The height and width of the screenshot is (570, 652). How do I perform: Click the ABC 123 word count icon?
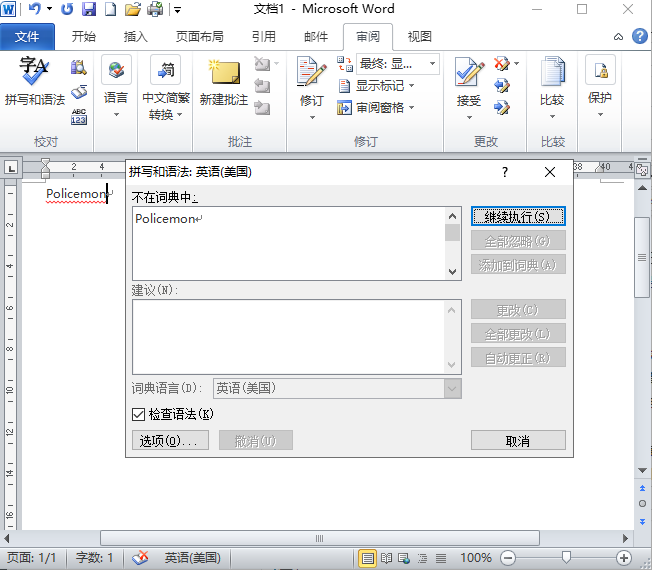(x=79, y=117)
